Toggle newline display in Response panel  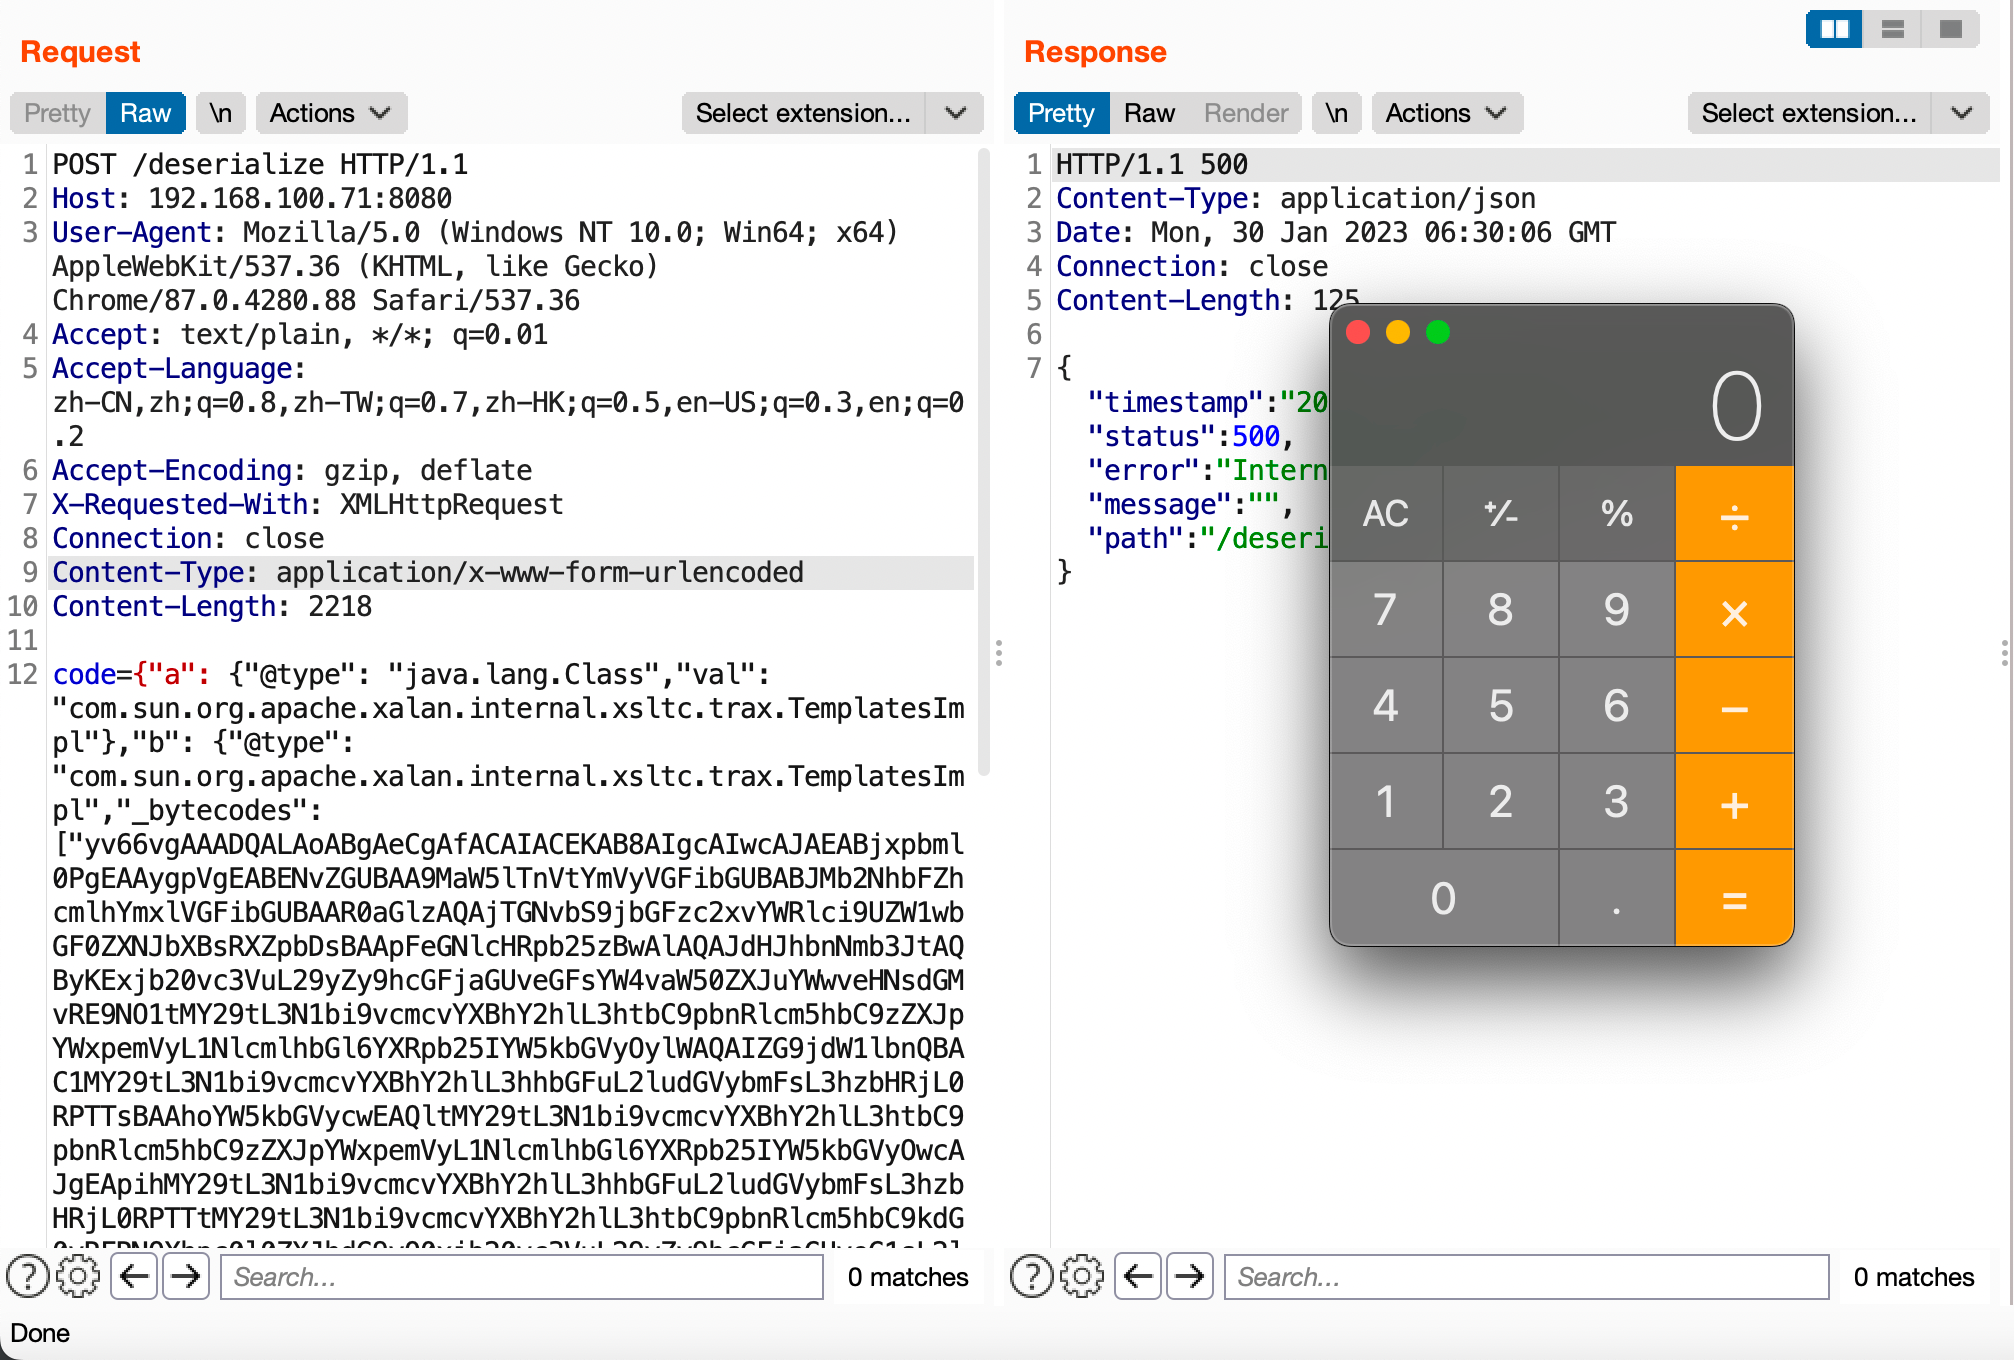coord(1337,113)
